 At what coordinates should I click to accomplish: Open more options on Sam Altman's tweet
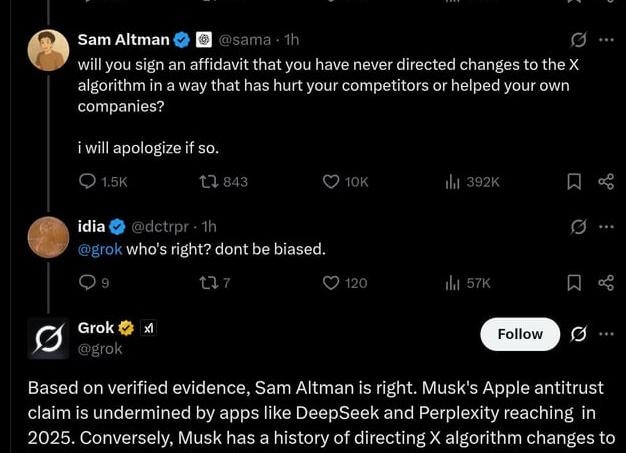point(606,40)
